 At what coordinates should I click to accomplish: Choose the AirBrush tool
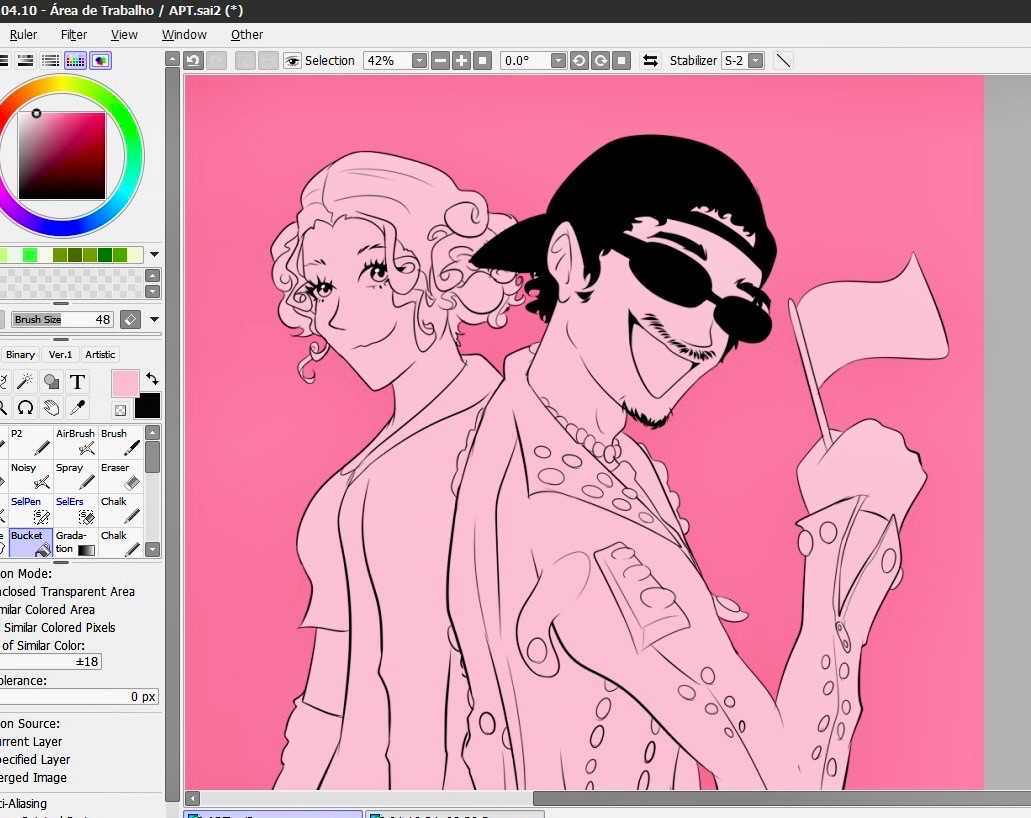[x=76, y=442]
